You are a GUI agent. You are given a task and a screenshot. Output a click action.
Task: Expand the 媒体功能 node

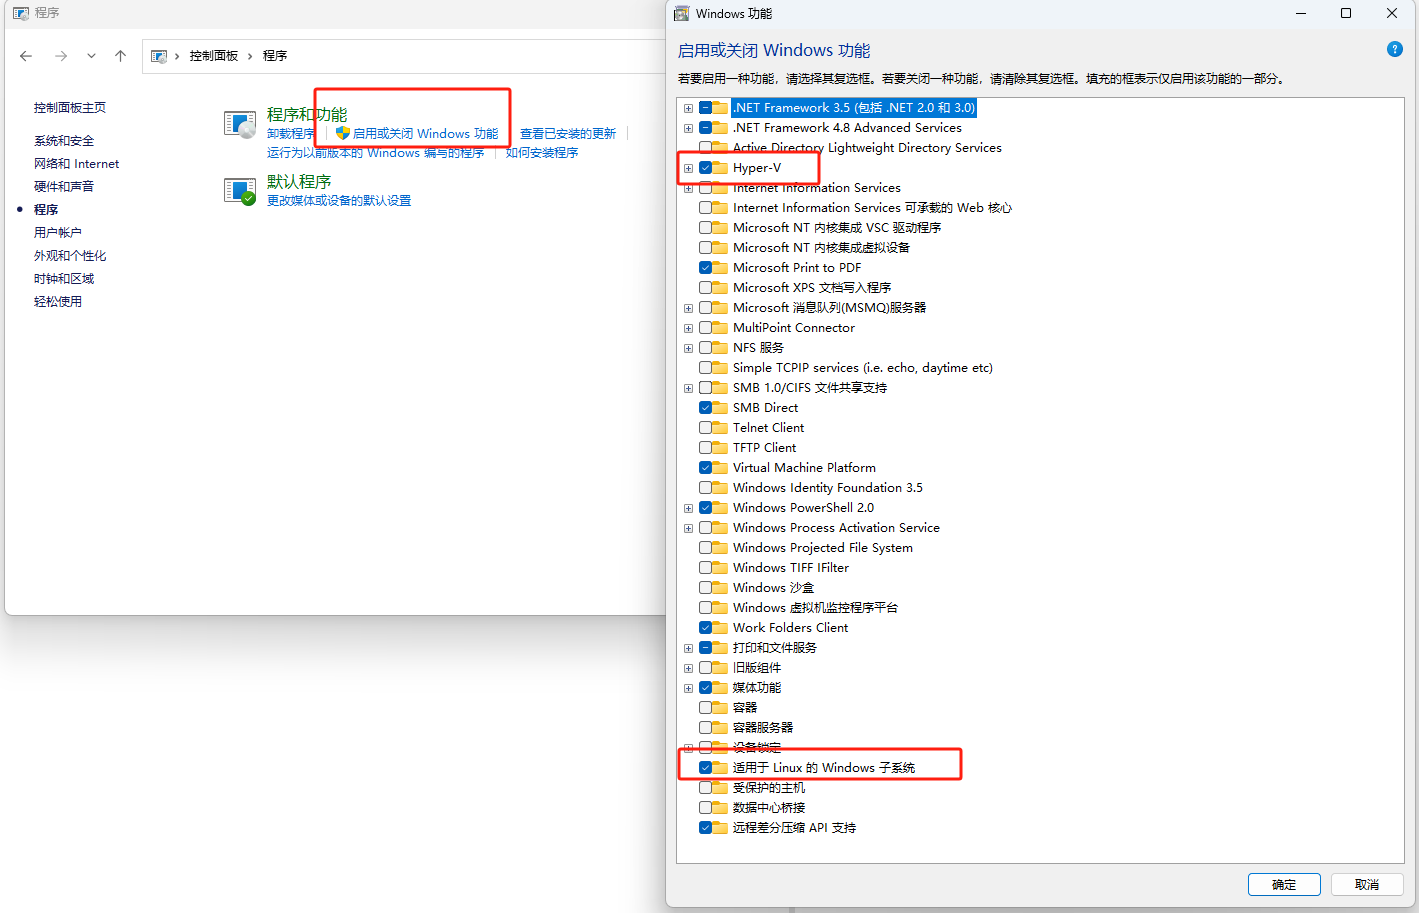(688, 688)
